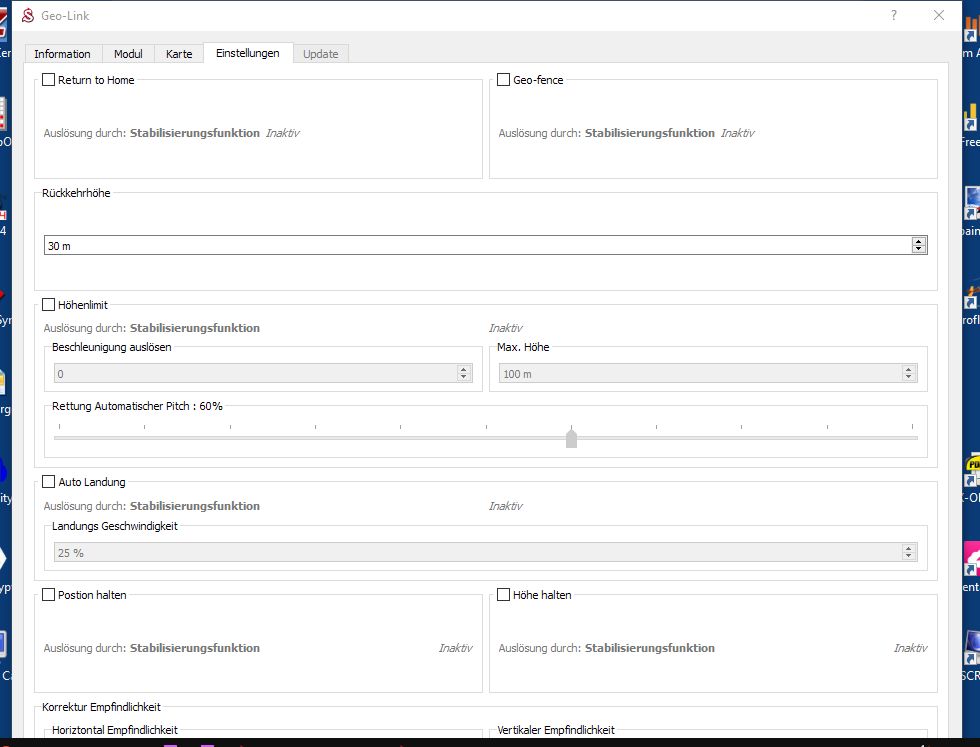Click the Max. Höhe spinner arrows

[909, 373]
